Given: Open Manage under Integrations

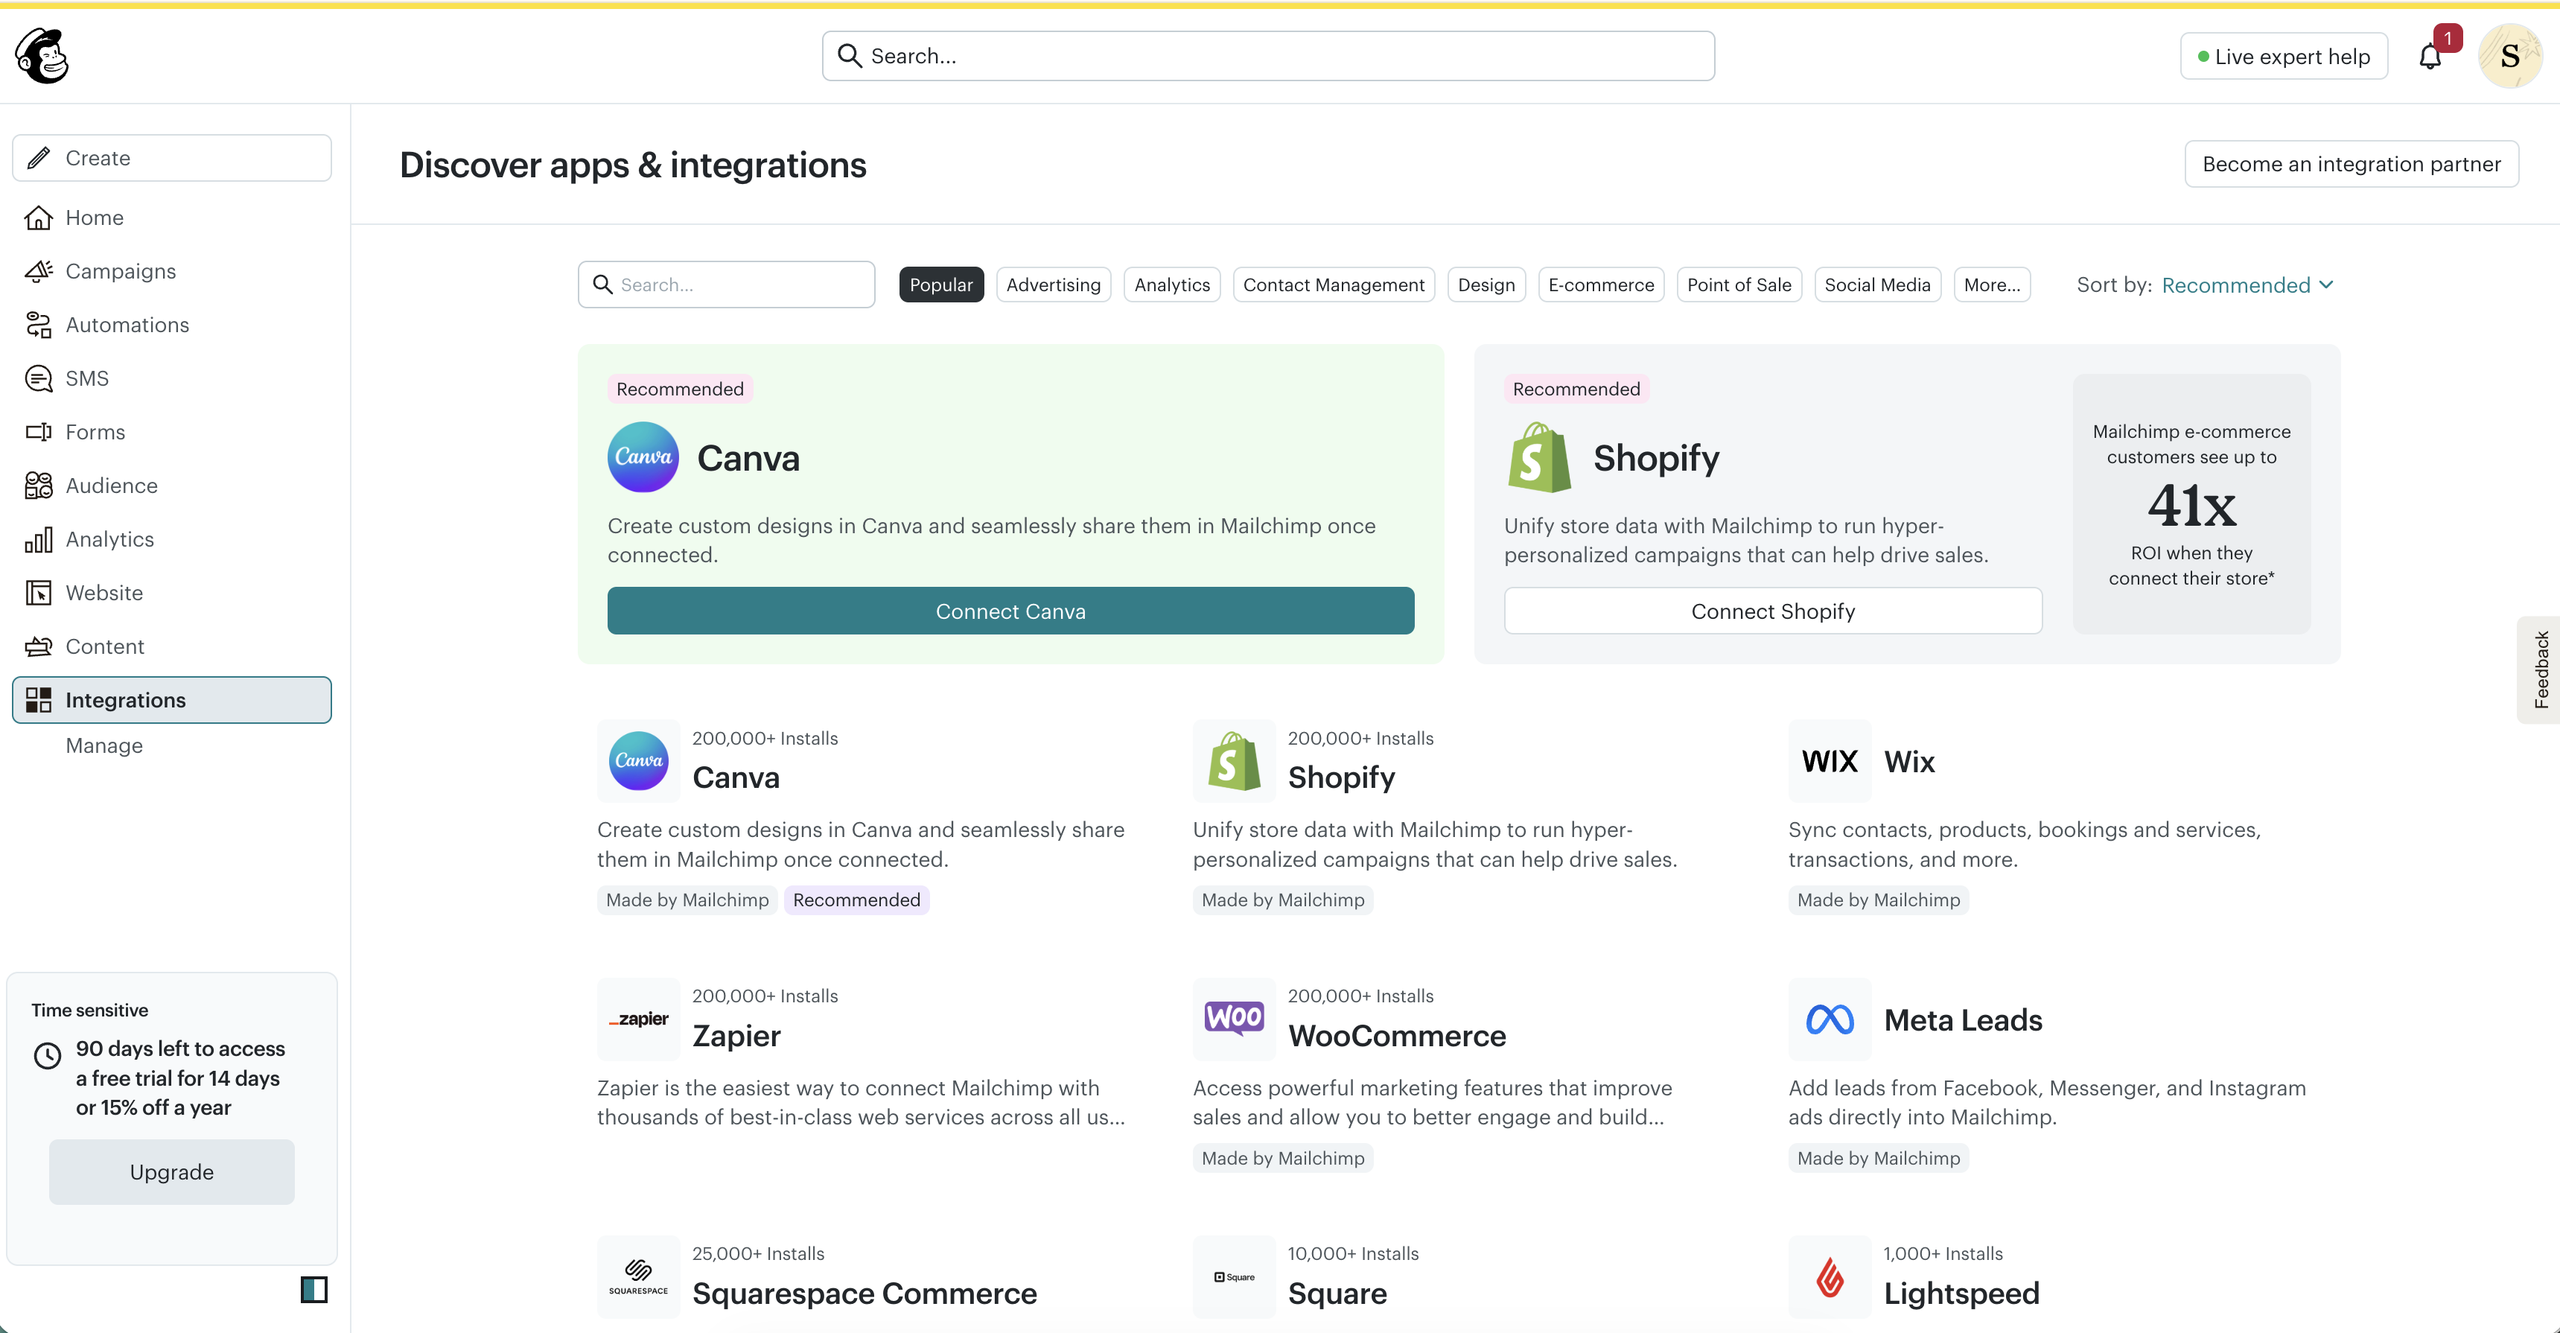Looking at the screenshot, I should point(104,746).
